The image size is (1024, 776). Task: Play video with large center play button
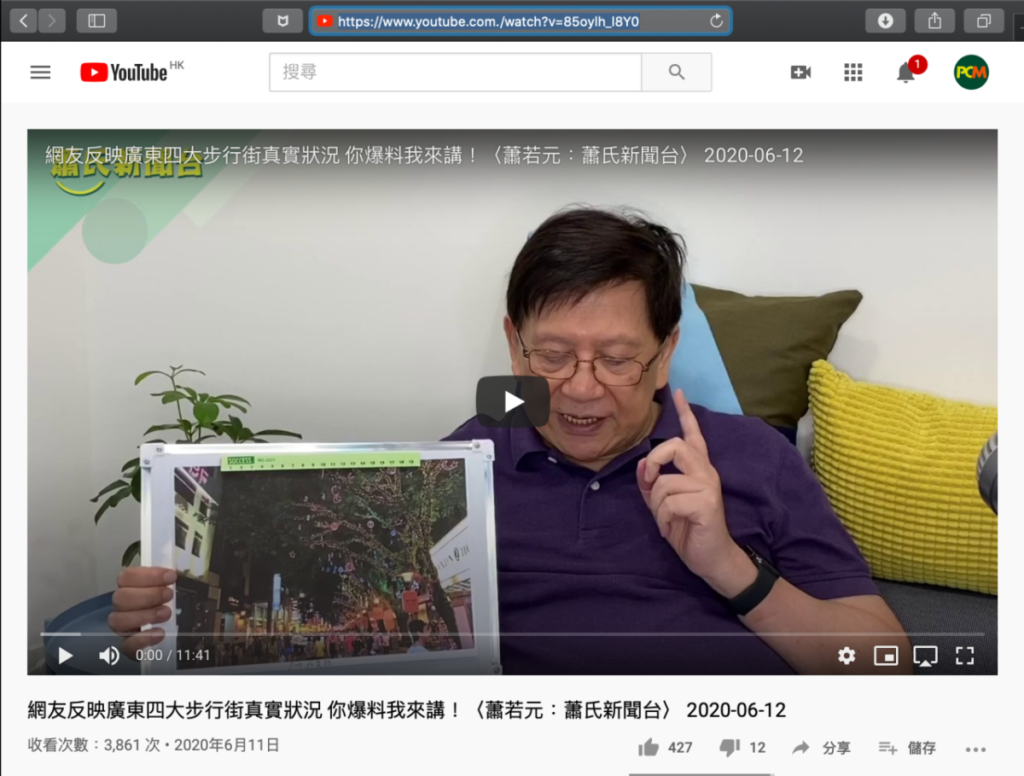point(513,401)
